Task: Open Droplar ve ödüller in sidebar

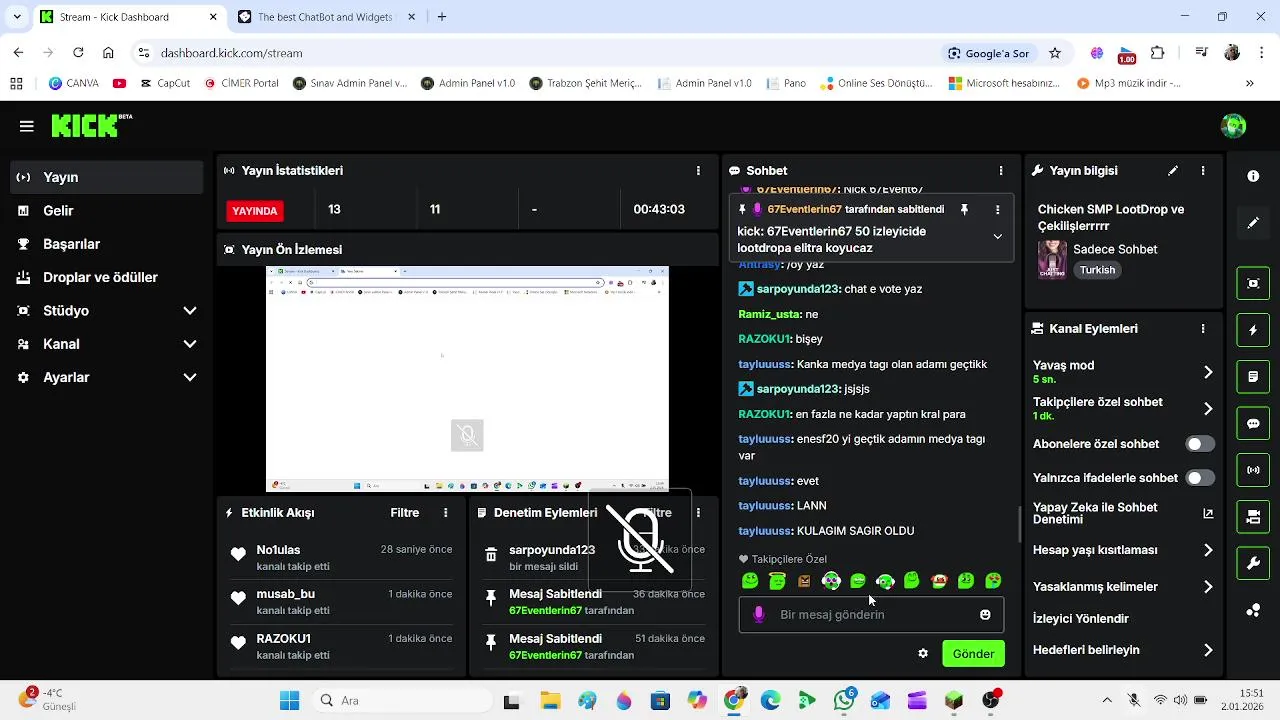Action: point(107,277)
